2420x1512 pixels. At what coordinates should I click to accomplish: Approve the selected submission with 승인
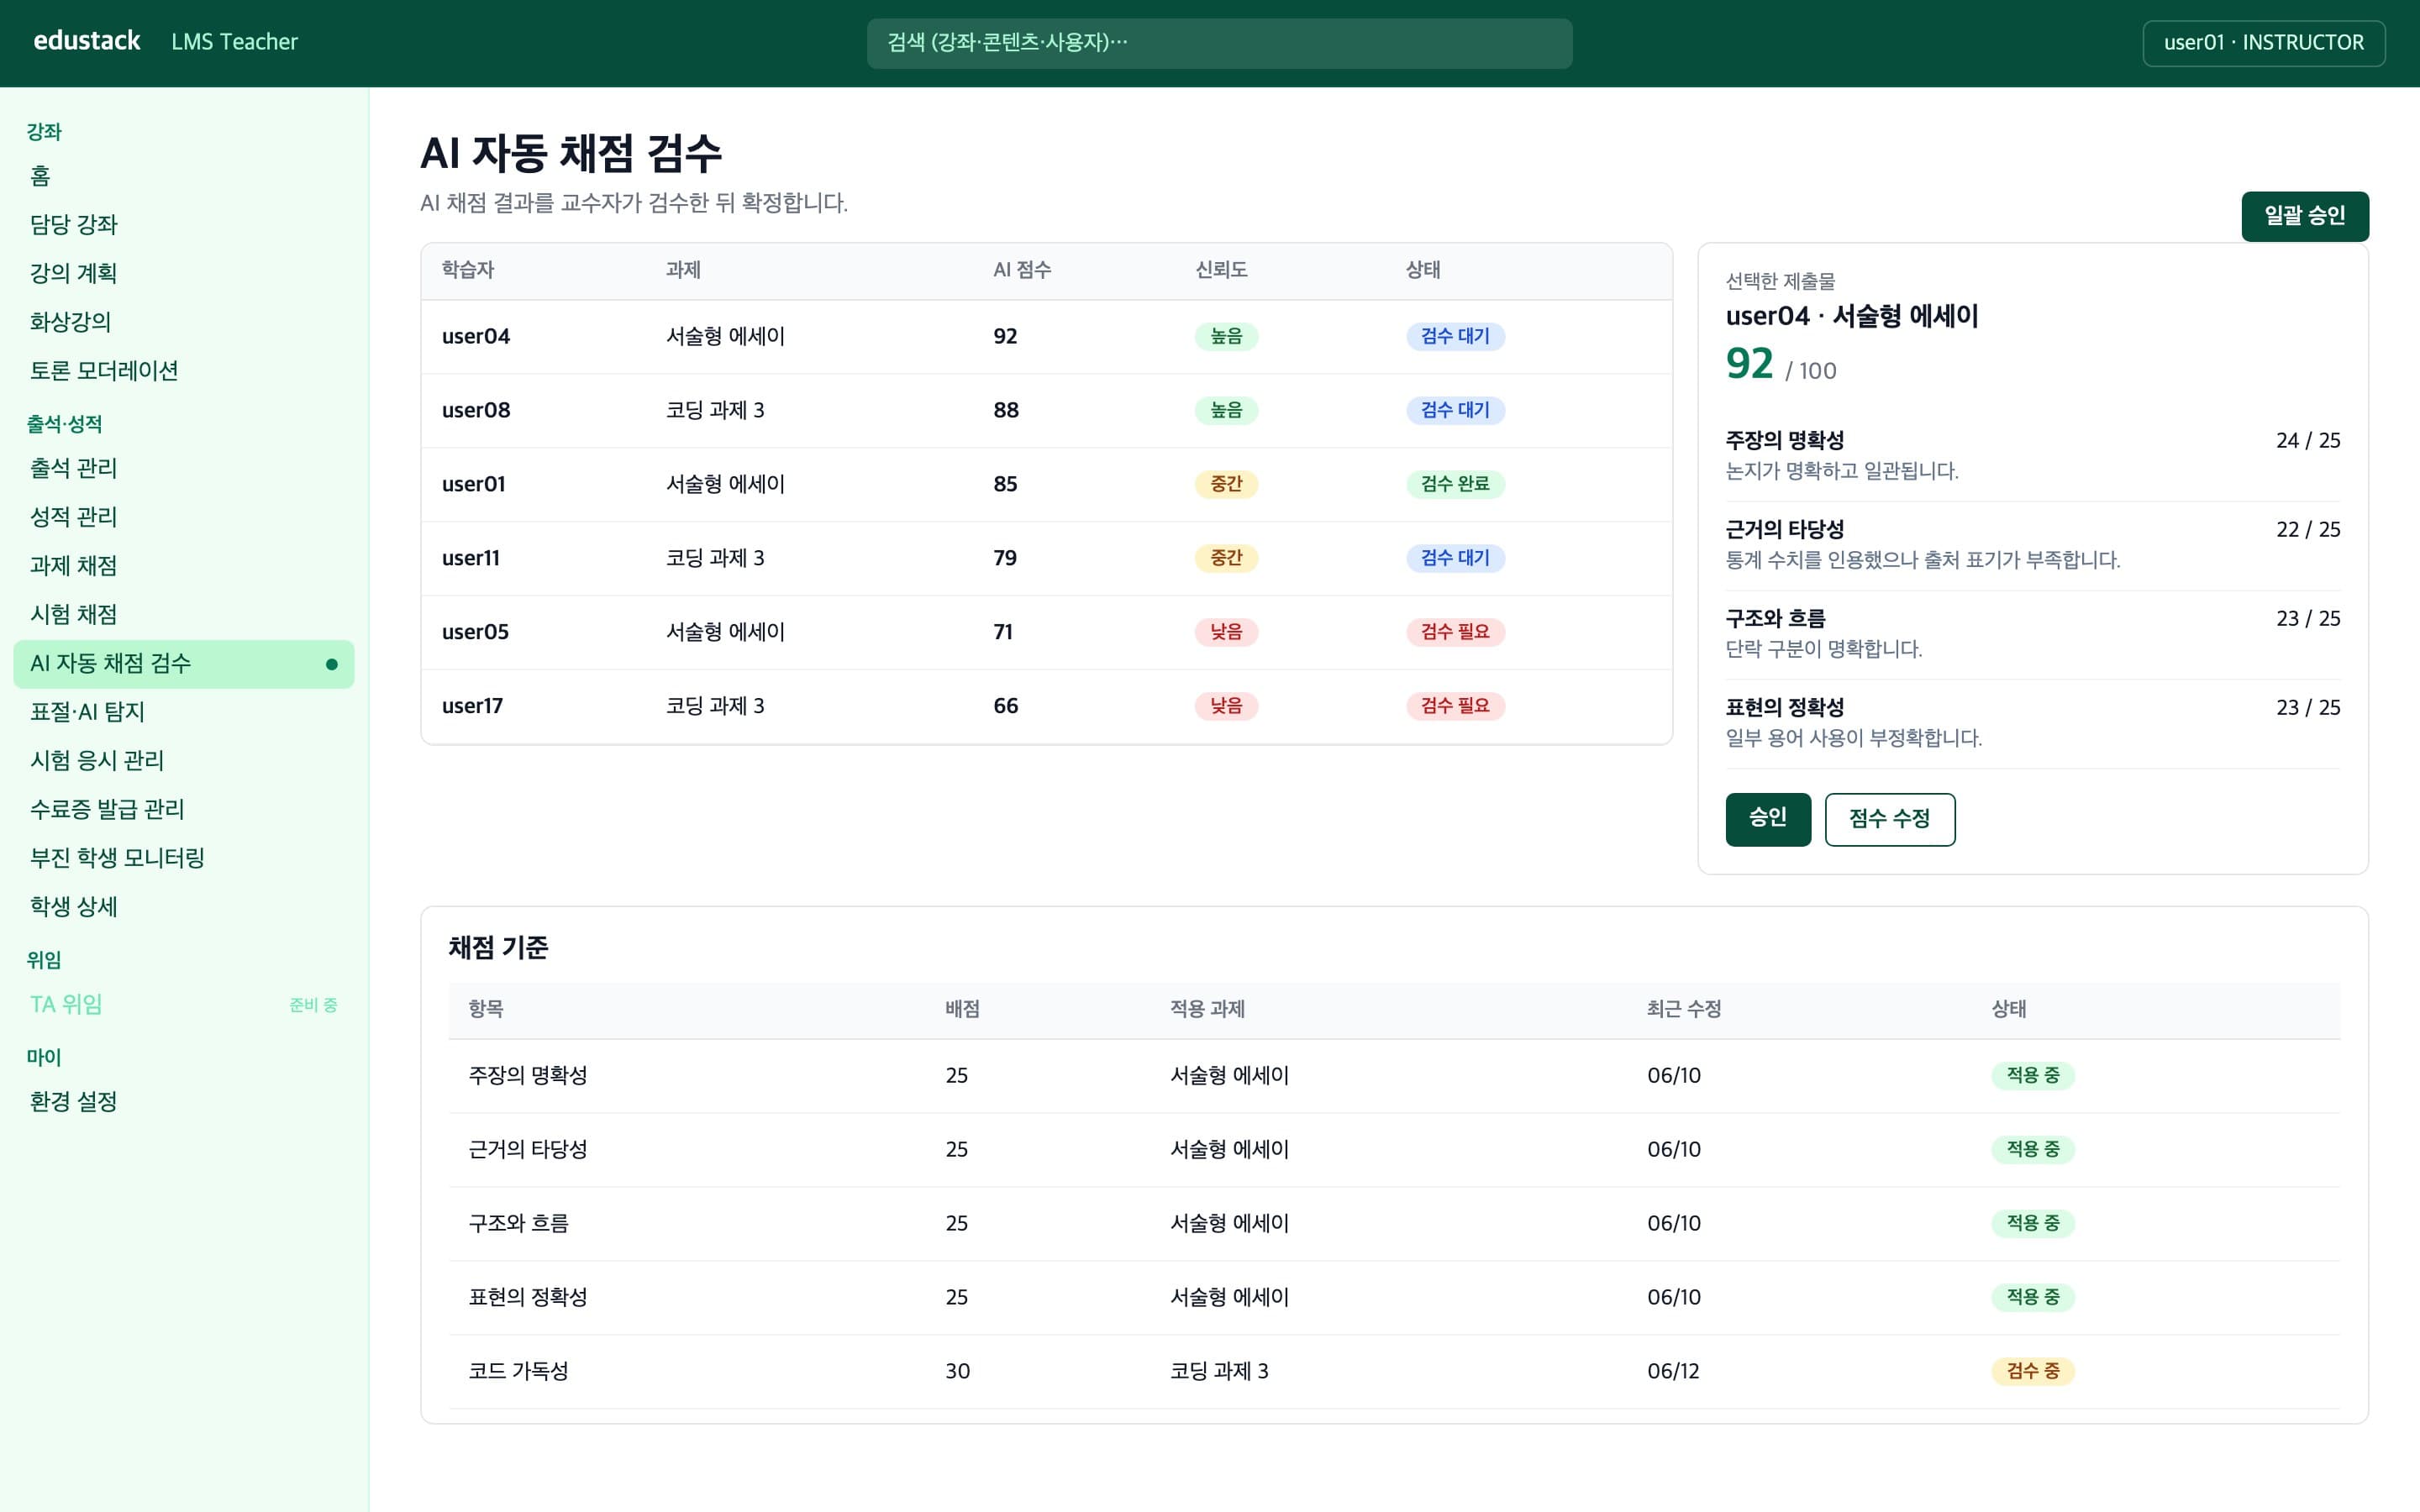pos(1767,819)
